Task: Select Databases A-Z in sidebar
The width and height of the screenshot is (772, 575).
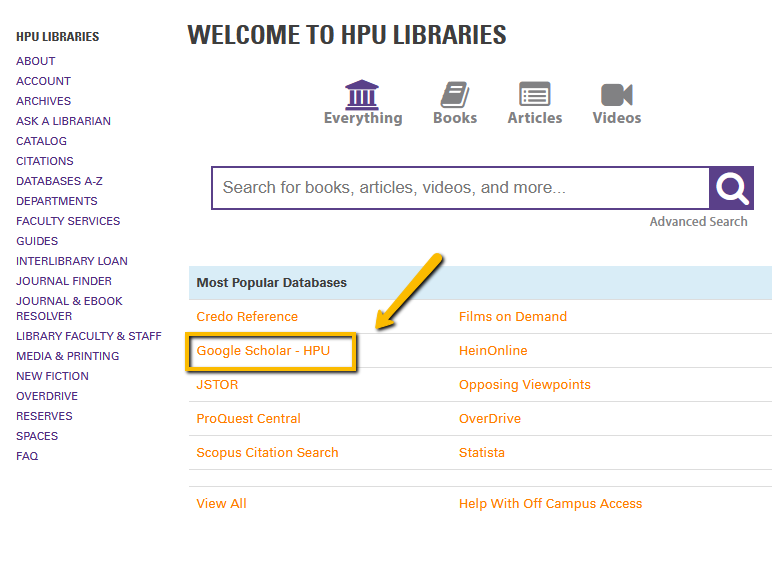Action: click(59, 181)
